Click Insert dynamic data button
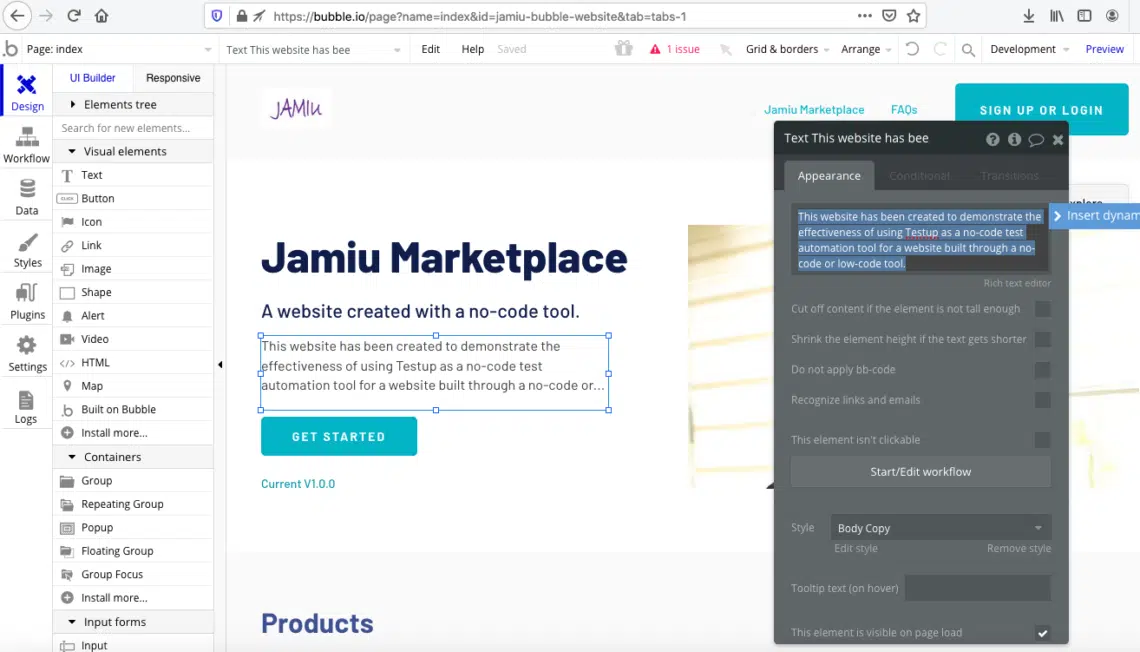Image resolution: width=1140 pixels, height=652 pixels. coord(1095,216)
